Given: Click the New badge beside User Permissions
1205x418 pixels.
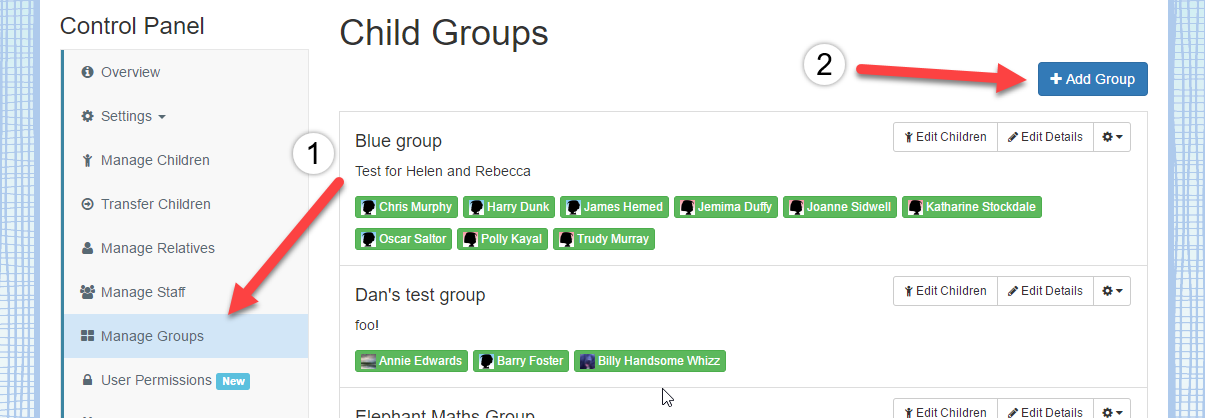Looking at the screenshot, I should [x=233, y=381].
